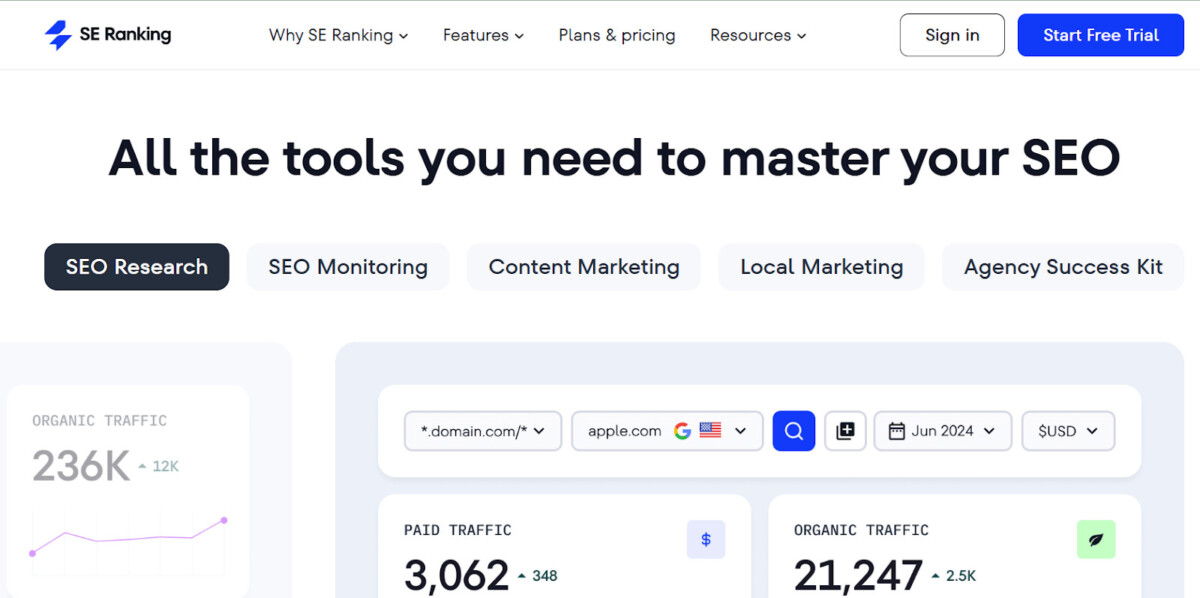Click the blue search magnifier button
The width and height of the screenshot is (1200, 598).
(x=794, y=431)
